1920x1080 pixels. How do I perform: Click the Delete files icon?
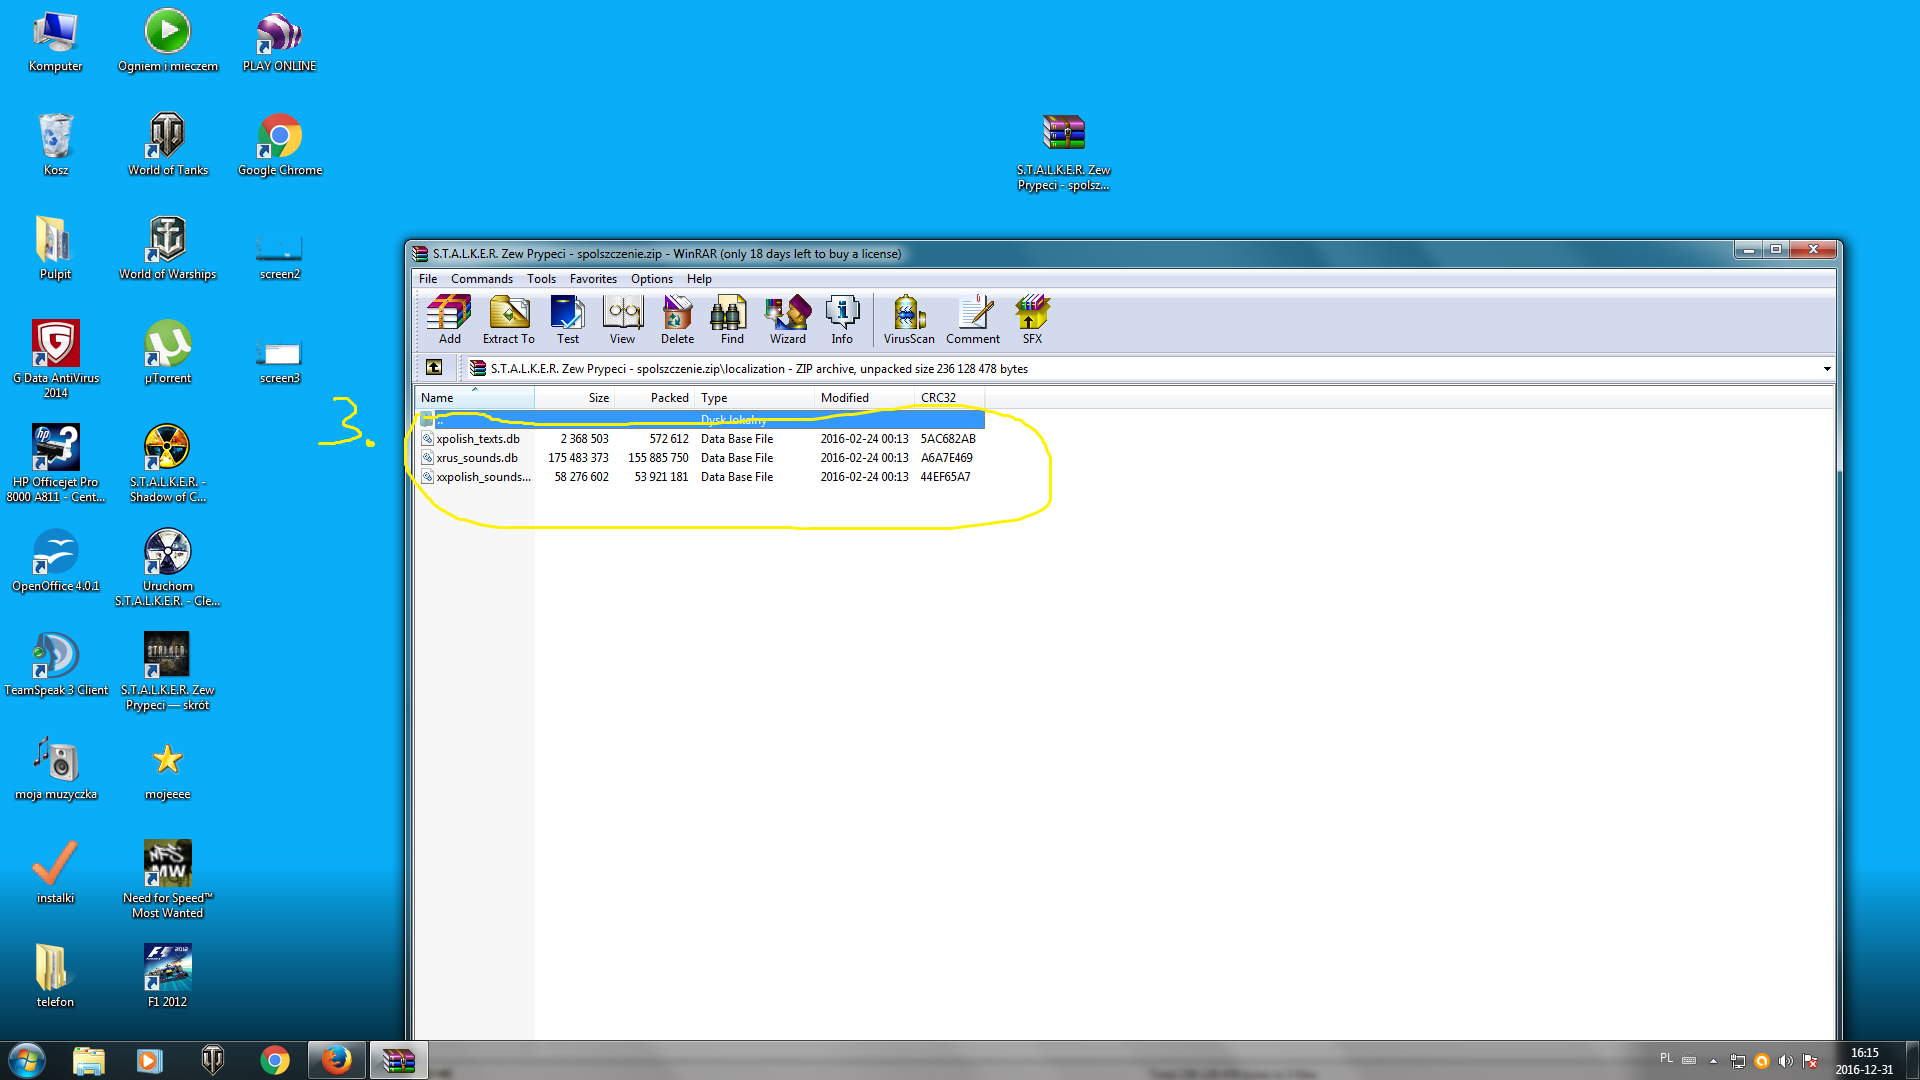pyautogui.click(x=677, y=319)
